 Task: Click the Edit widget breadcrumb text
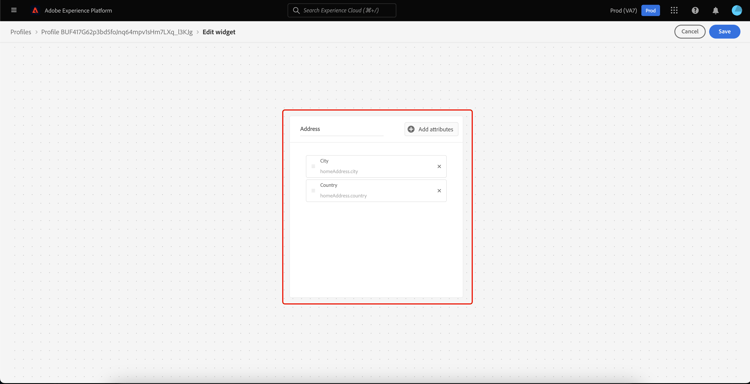(219, 32)
